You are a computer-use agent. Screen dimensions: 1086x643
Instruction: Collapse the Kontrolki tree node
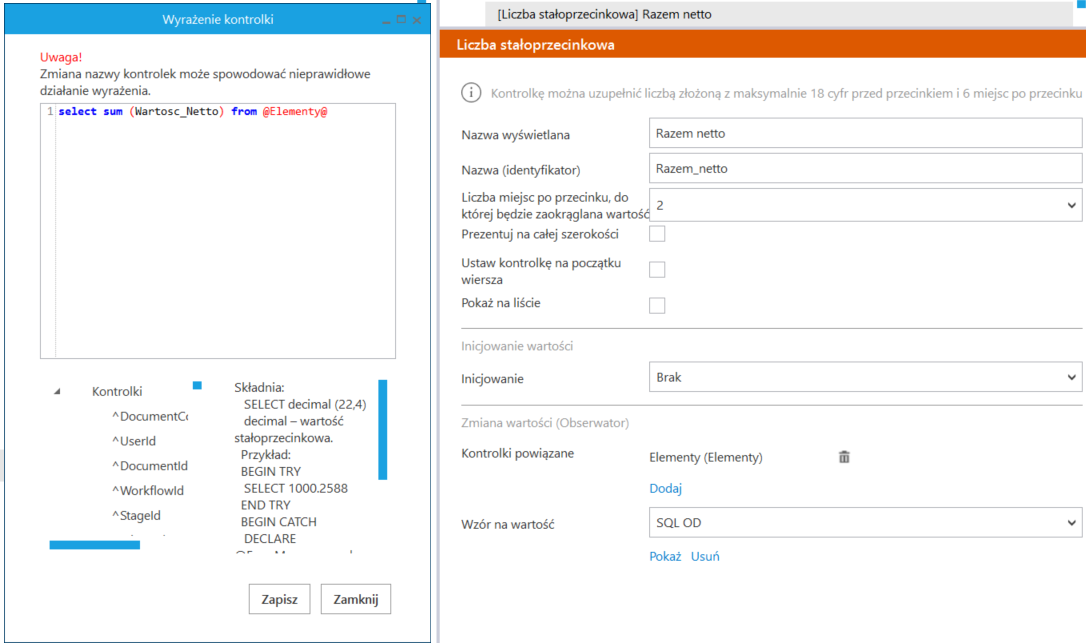[x=57, y=391]
